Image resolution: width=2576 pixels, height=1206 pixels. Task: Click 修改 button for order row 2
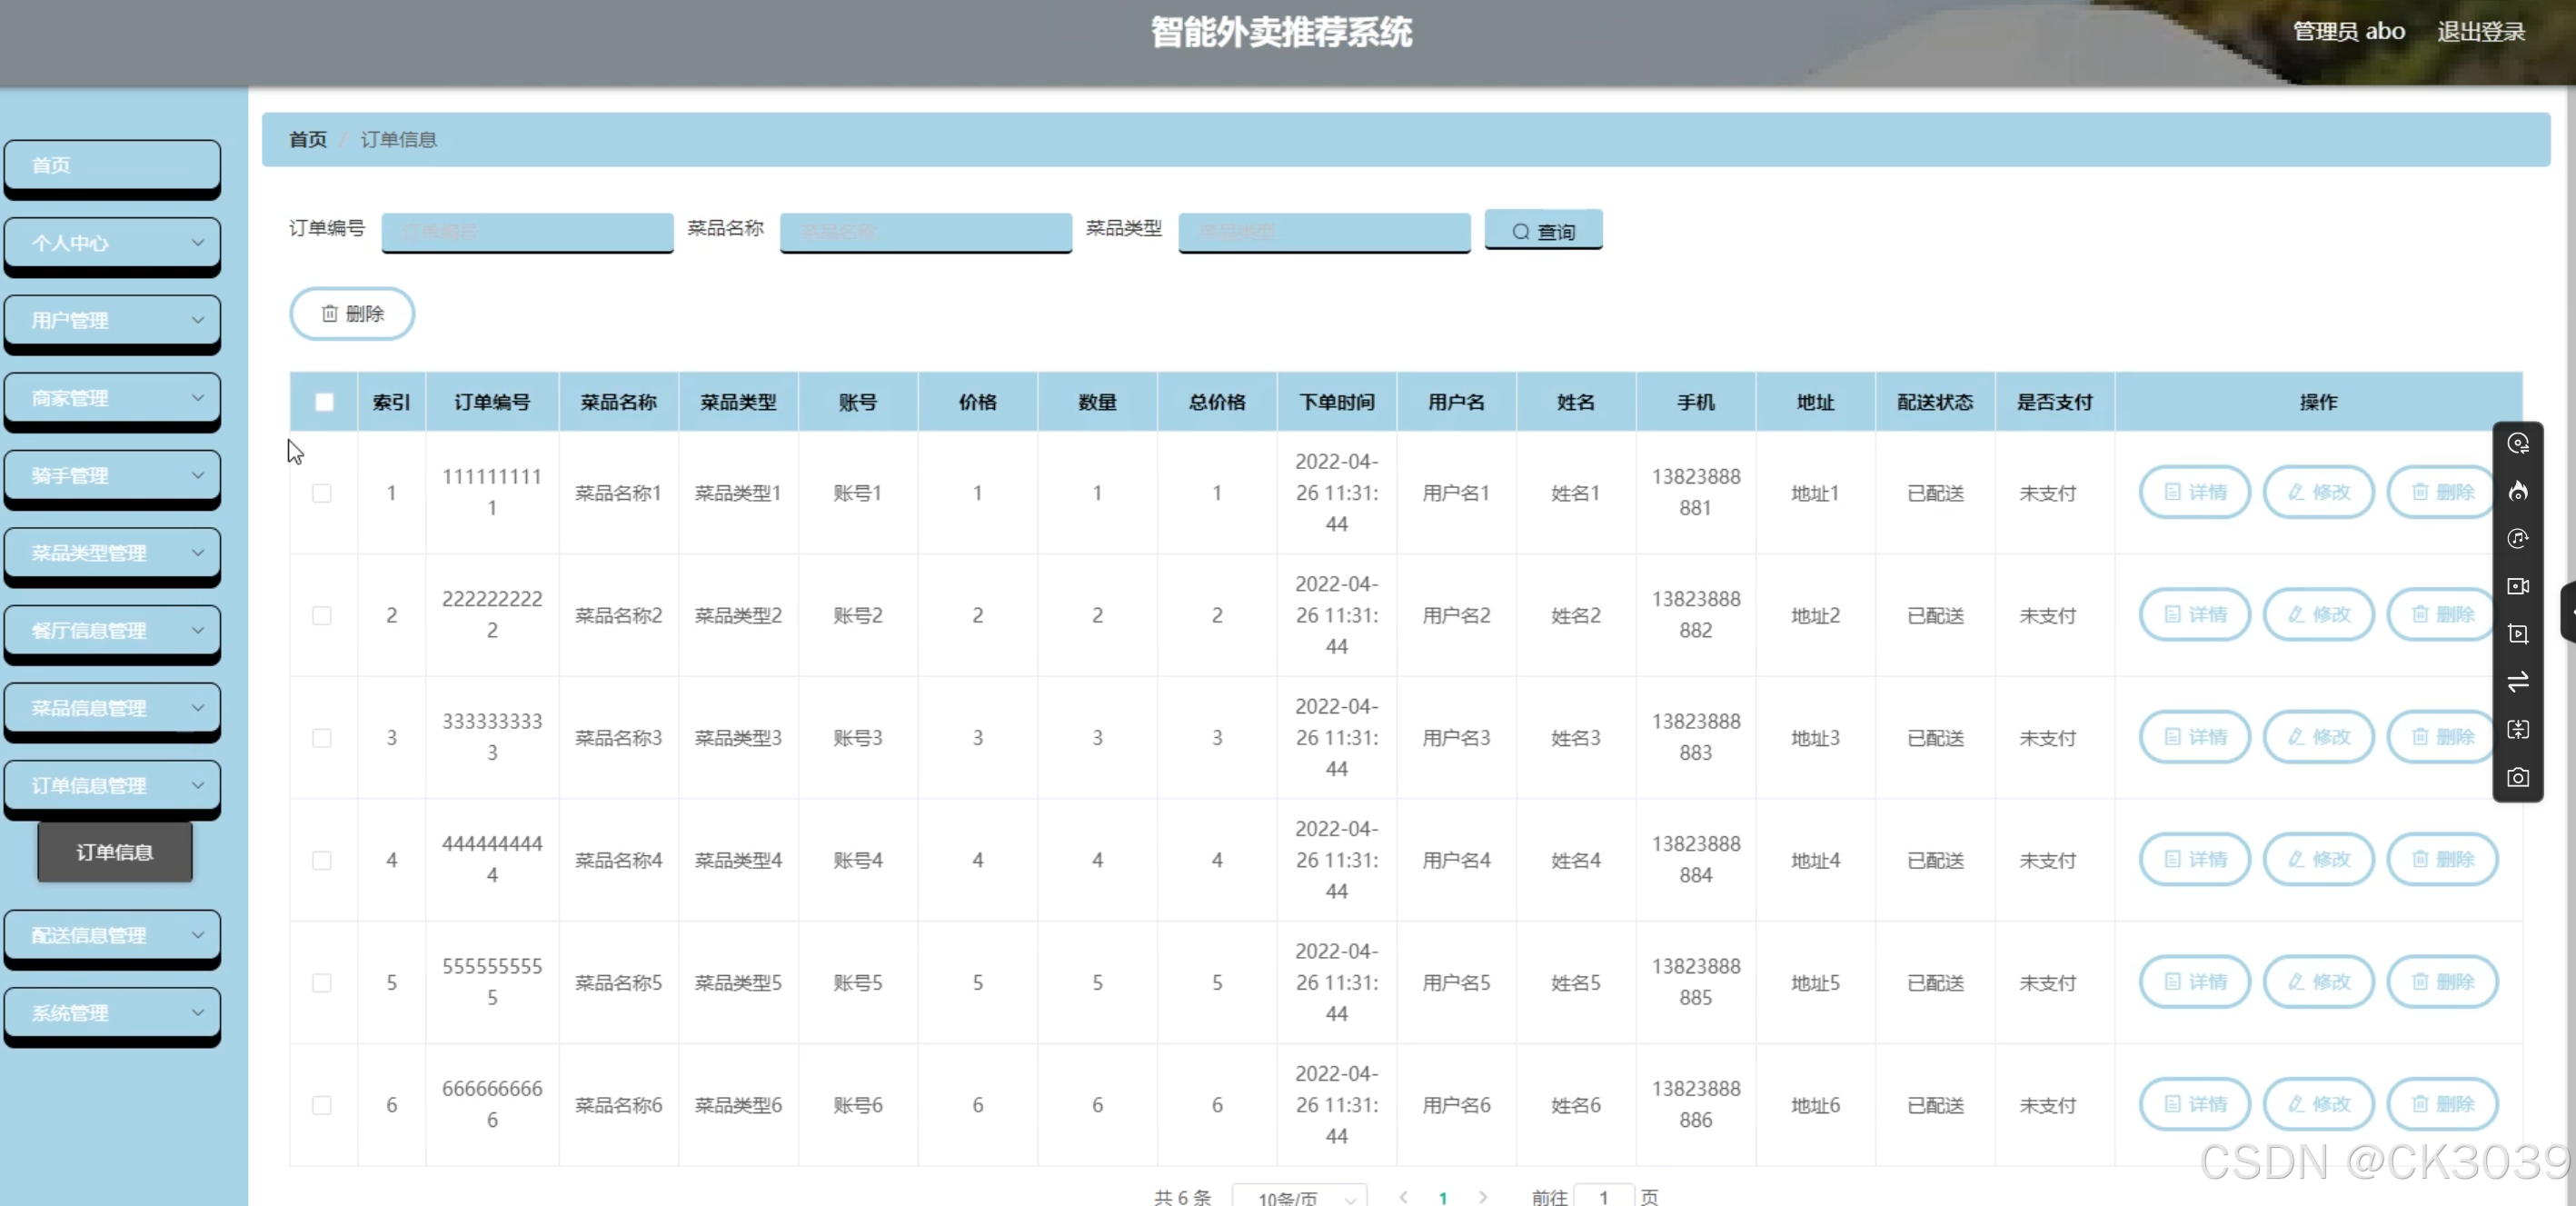[2318, 614]
